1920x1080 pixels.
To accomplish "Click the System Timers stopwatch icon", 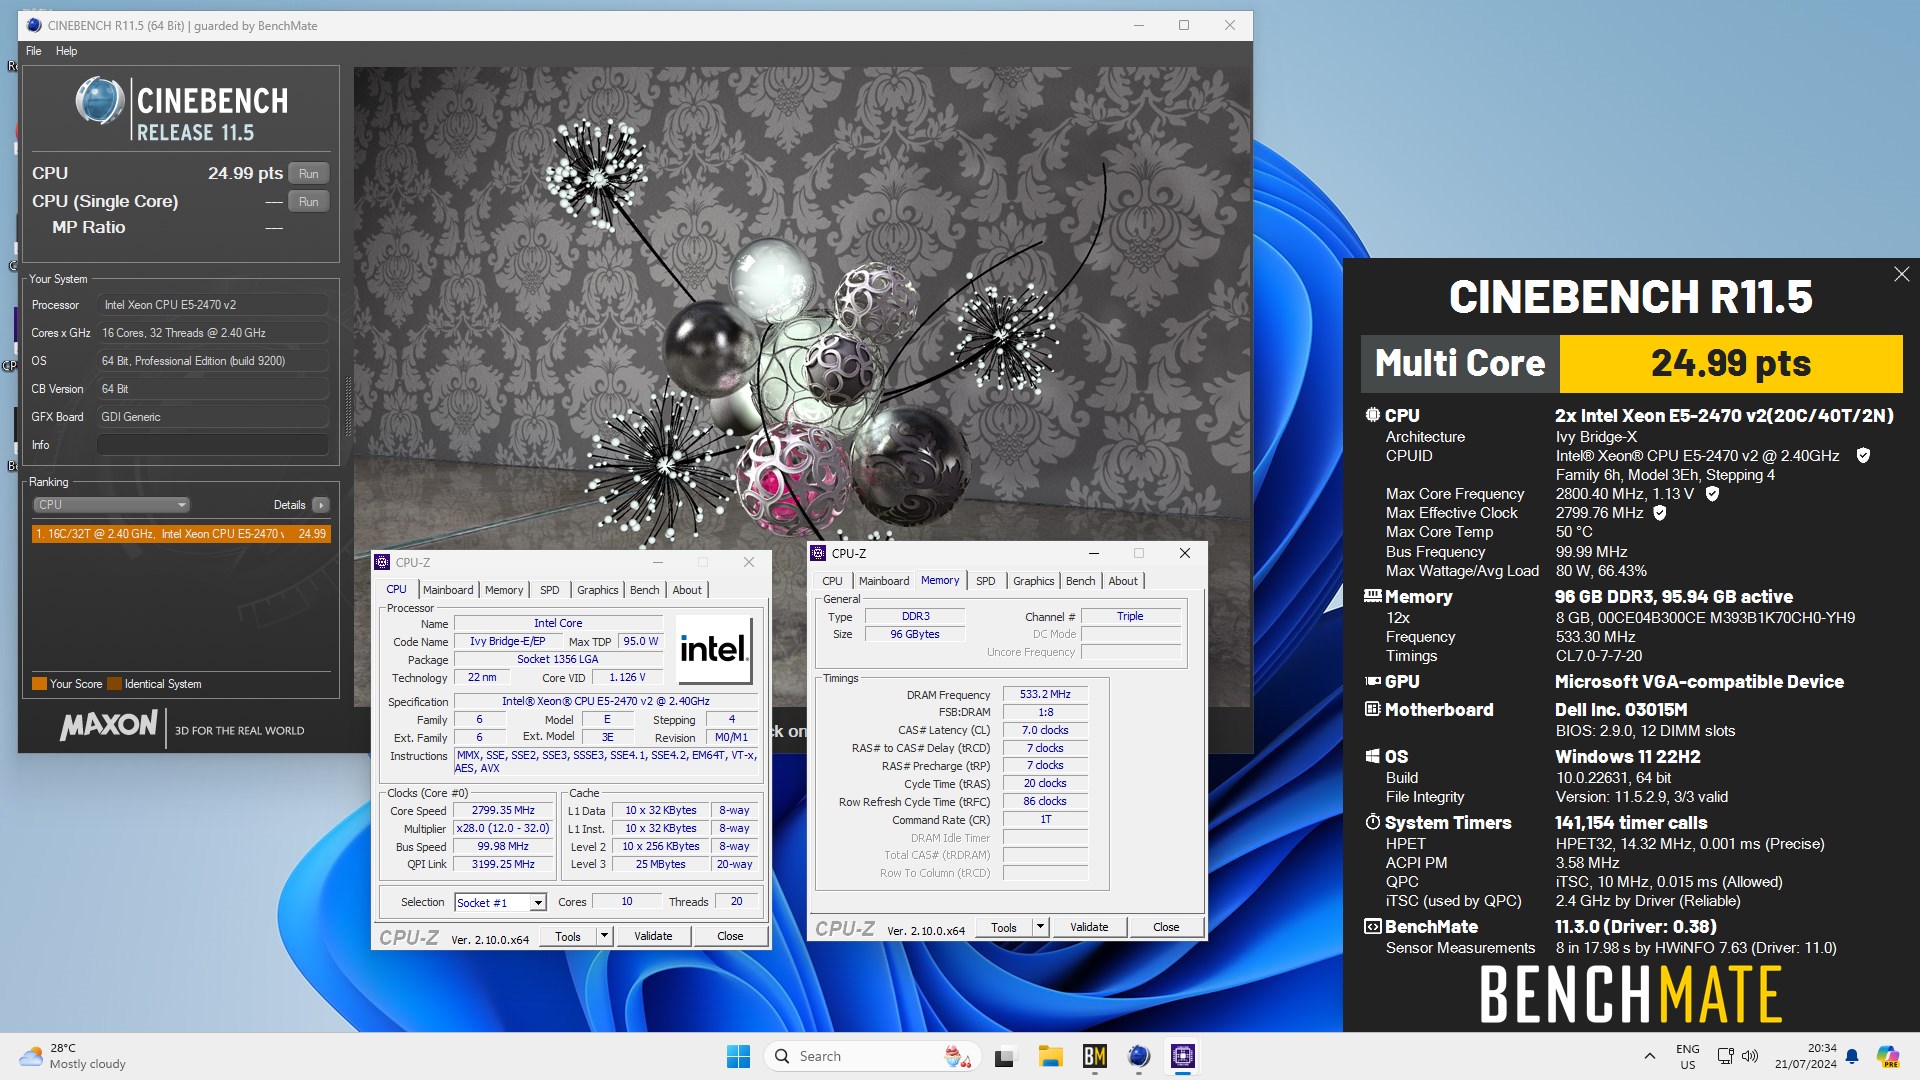I will point(1373,822).
